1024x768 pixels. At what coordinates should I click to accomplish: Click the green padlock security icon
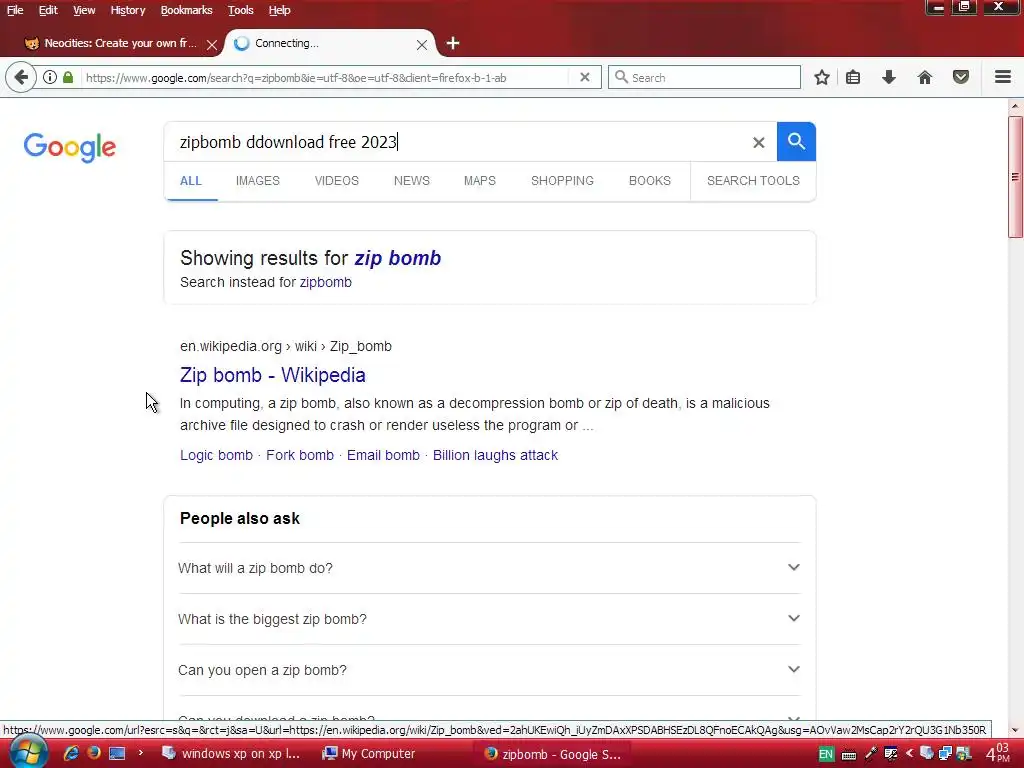[x=68, y=77]
